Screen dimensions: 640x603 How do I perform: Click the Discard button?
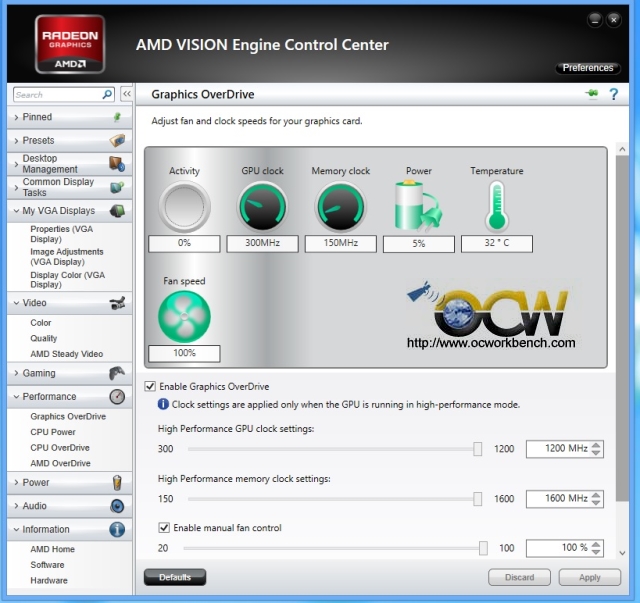(519, 577)
